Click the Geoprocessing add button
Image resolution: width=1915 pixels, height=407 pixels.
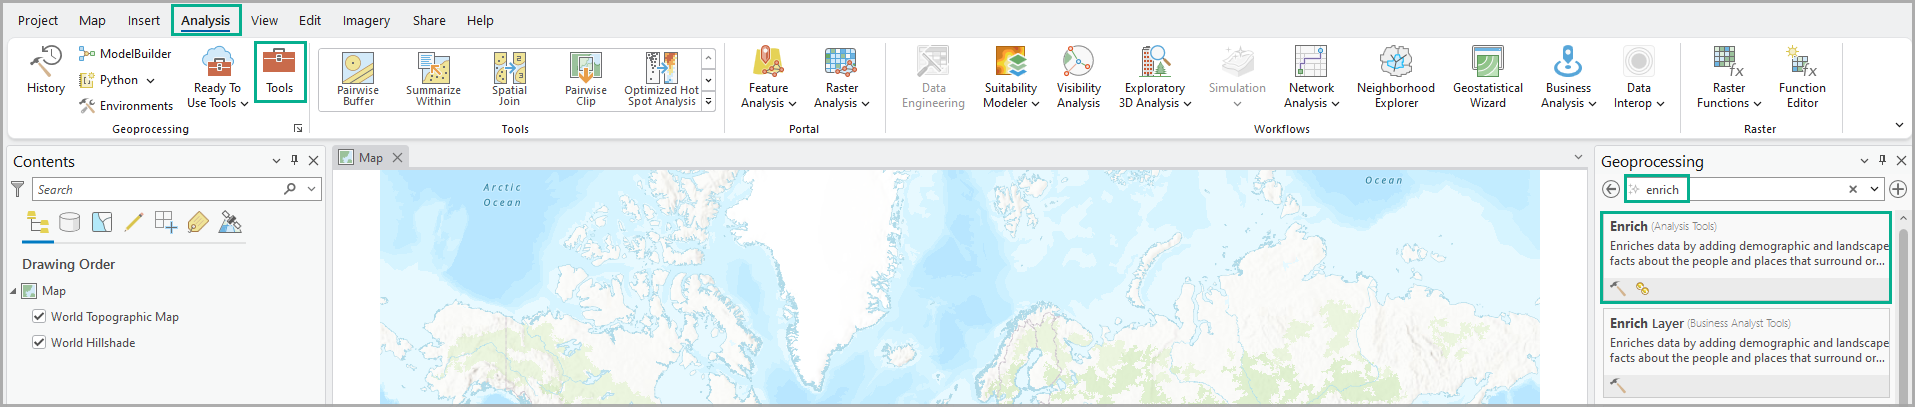click(x=1898, y=189)
